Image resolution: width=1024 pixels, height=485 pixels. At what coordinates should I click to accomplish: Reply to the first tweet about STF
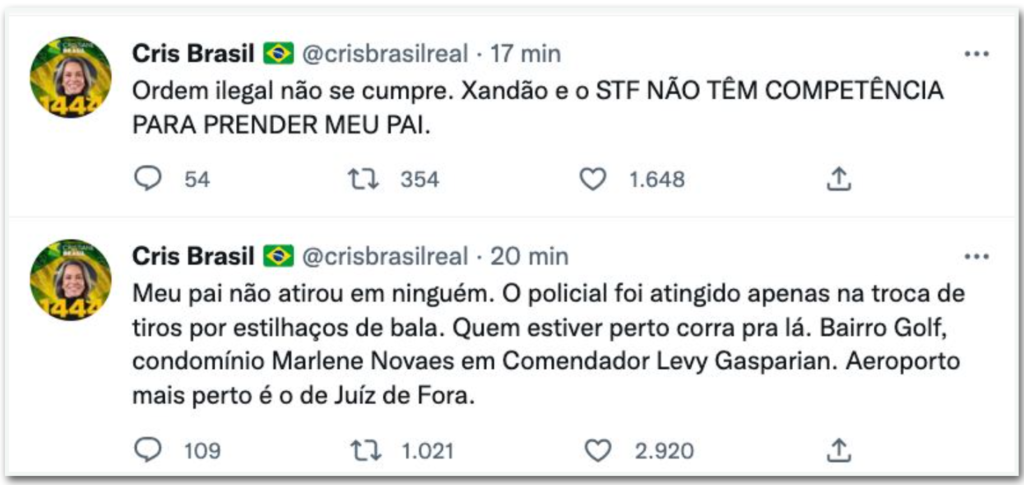[x=147, y=179]
